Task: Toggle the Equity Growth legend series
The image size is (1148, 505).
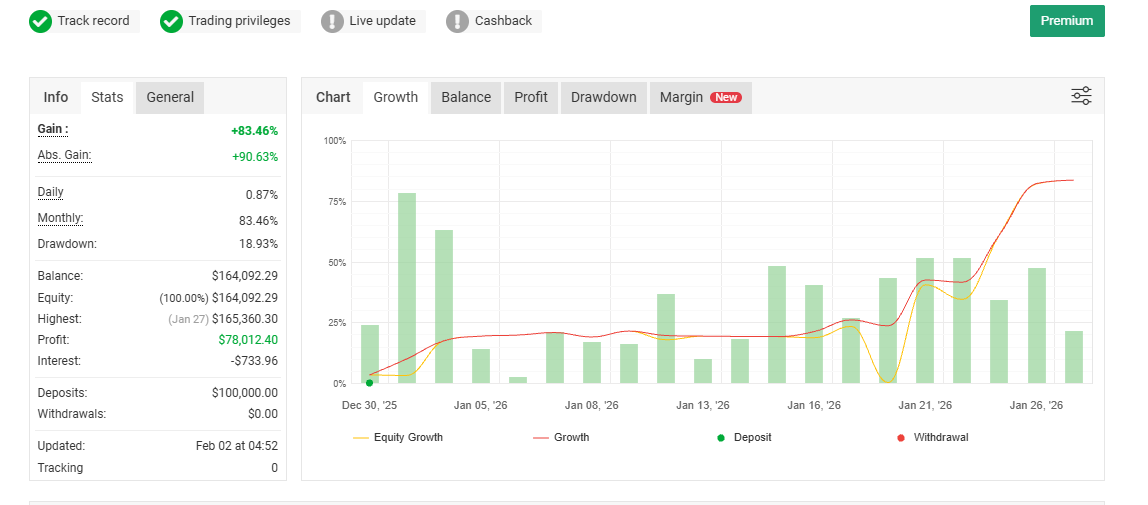Action: click(x=398, y=438)
